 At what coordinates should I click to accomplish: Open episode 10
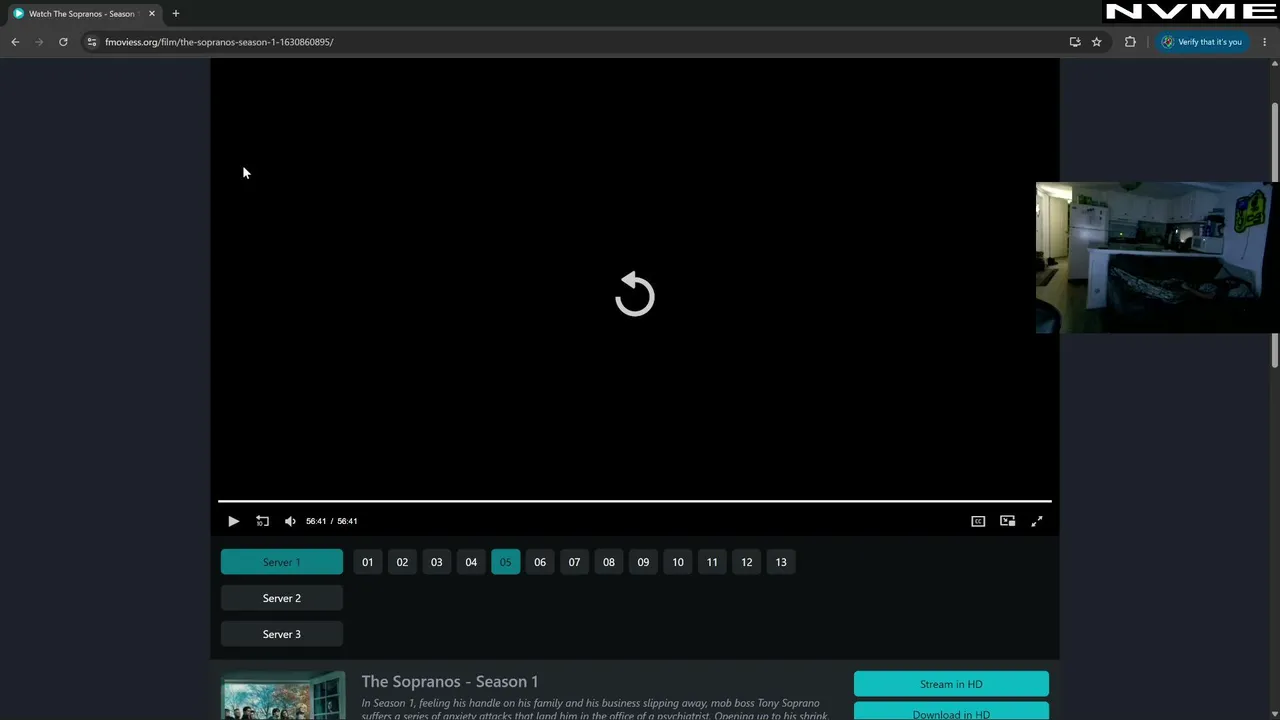coord(678,562)
